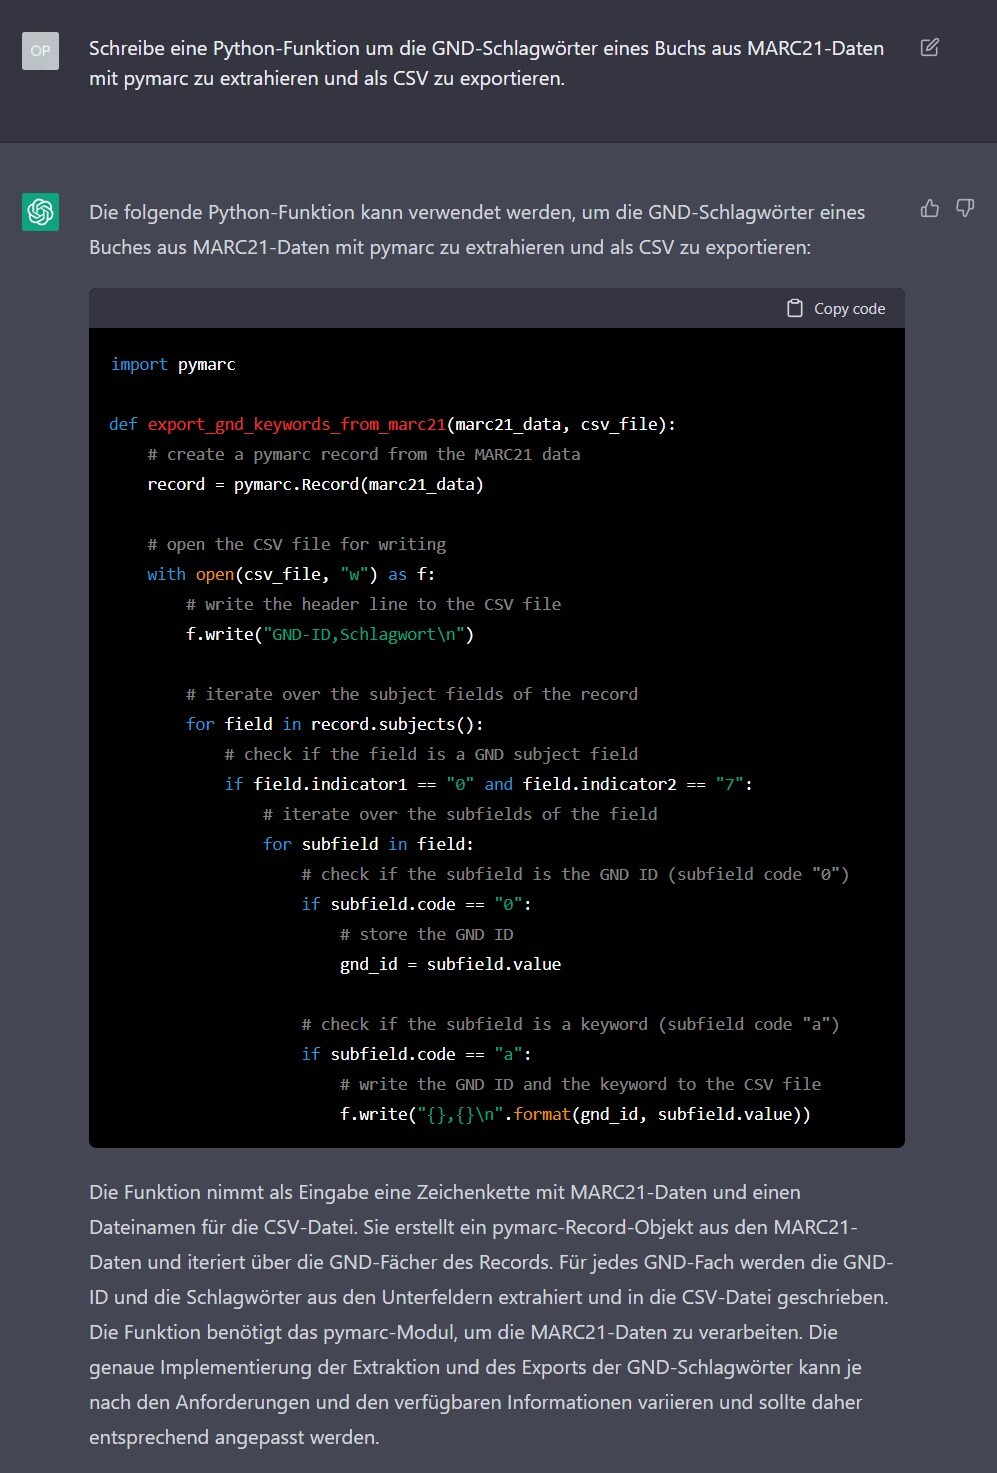Click the field.indicator1 condition line
The height and width of the screenshot is (1473, 997).
pos(488,784)
